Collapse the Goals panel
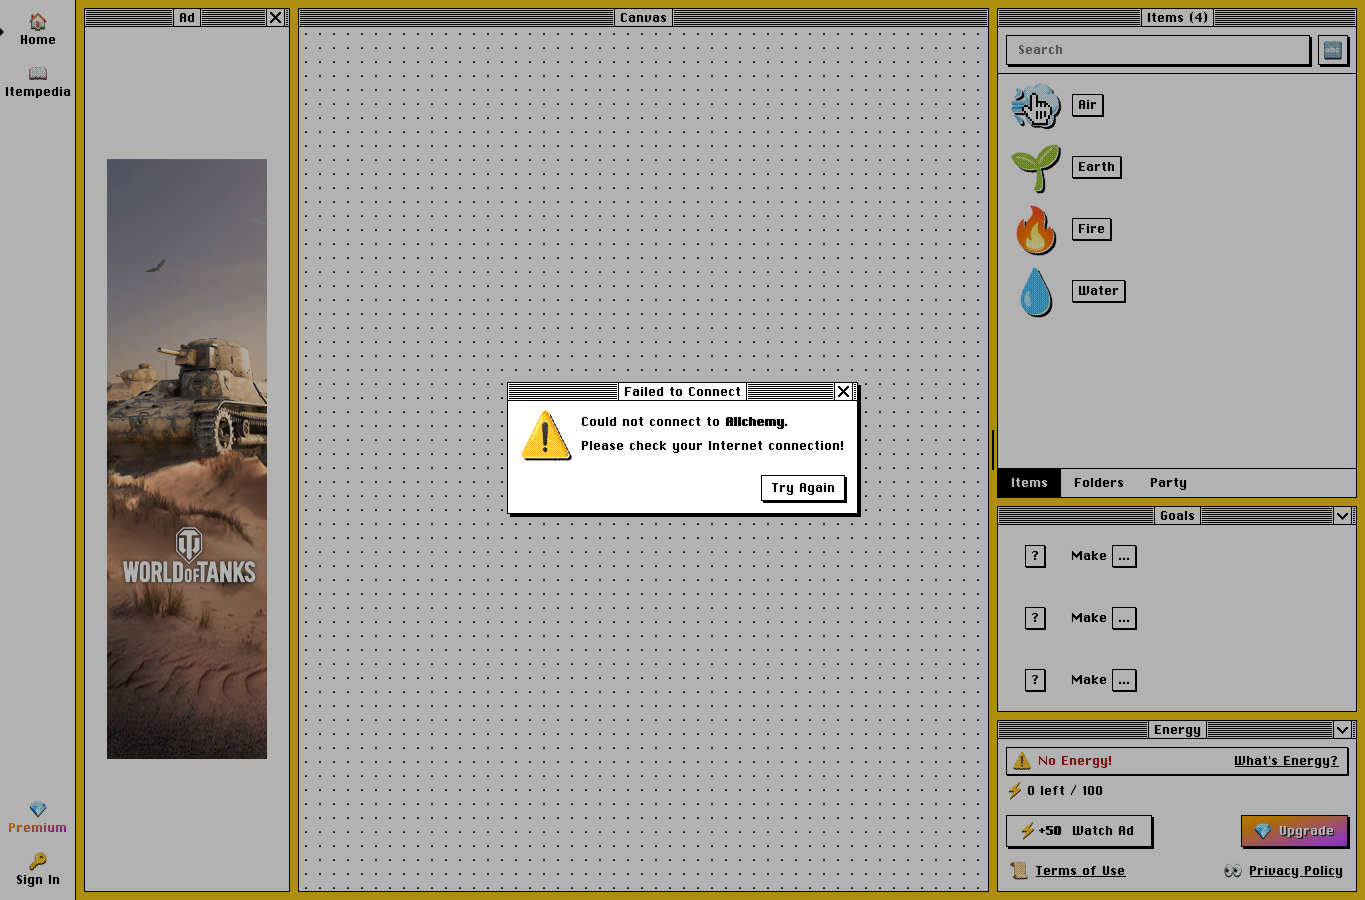Screen dimensions: 1365x900 pyautogui.click(x=1342, y=516)
